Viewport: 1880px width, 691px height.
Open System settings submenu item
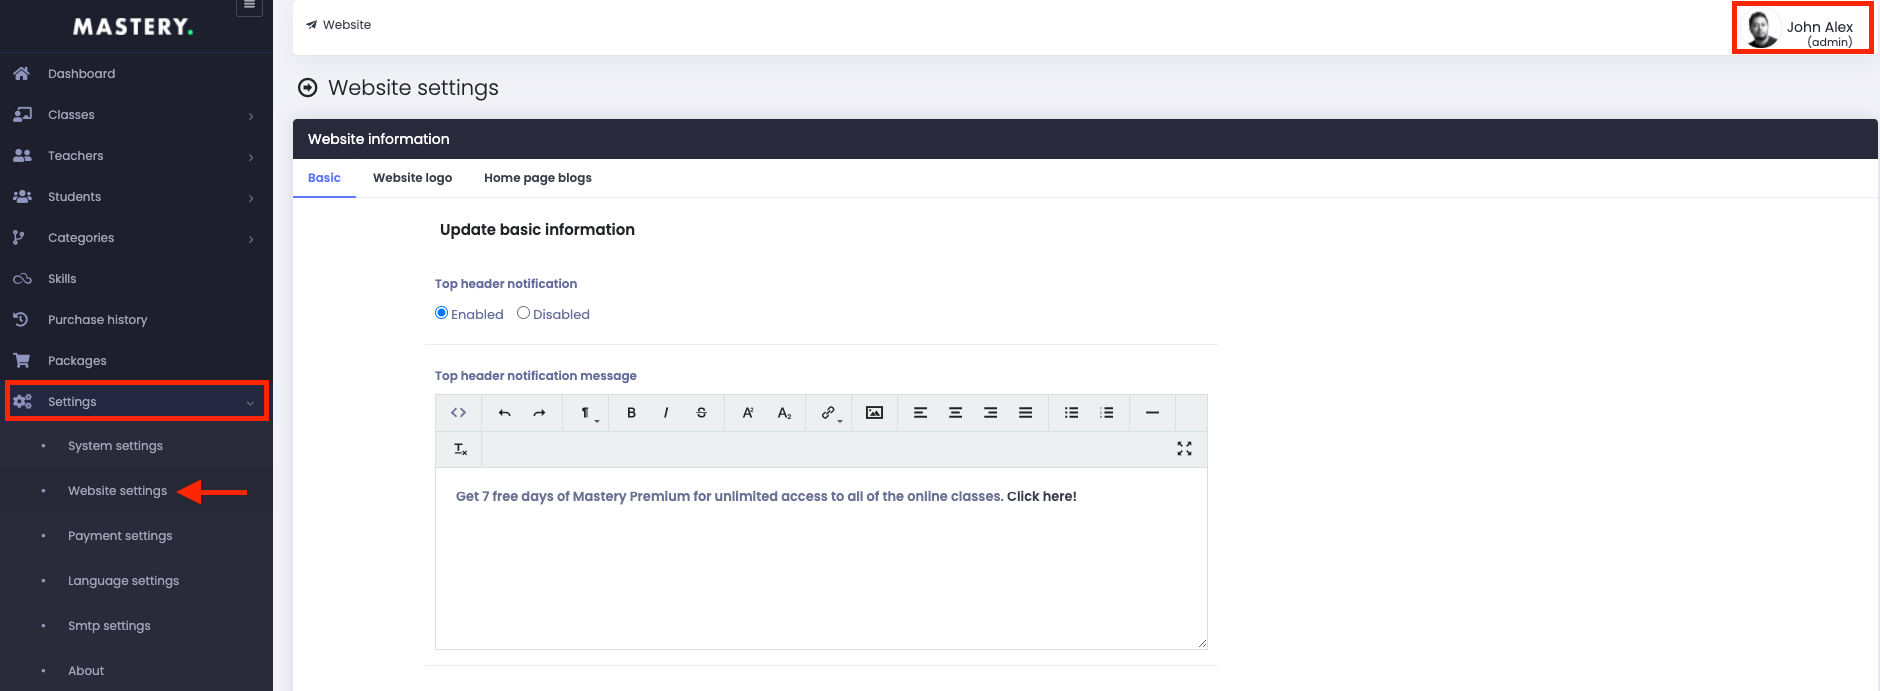tap(115, 446)
